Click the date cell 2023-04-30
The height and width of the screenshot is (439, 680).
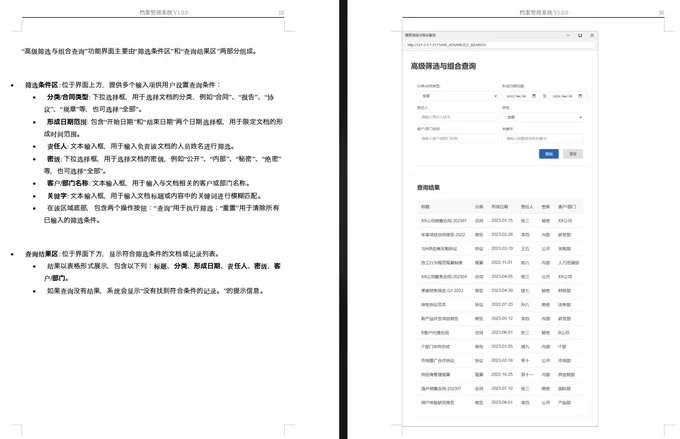(x=502, y=291)
